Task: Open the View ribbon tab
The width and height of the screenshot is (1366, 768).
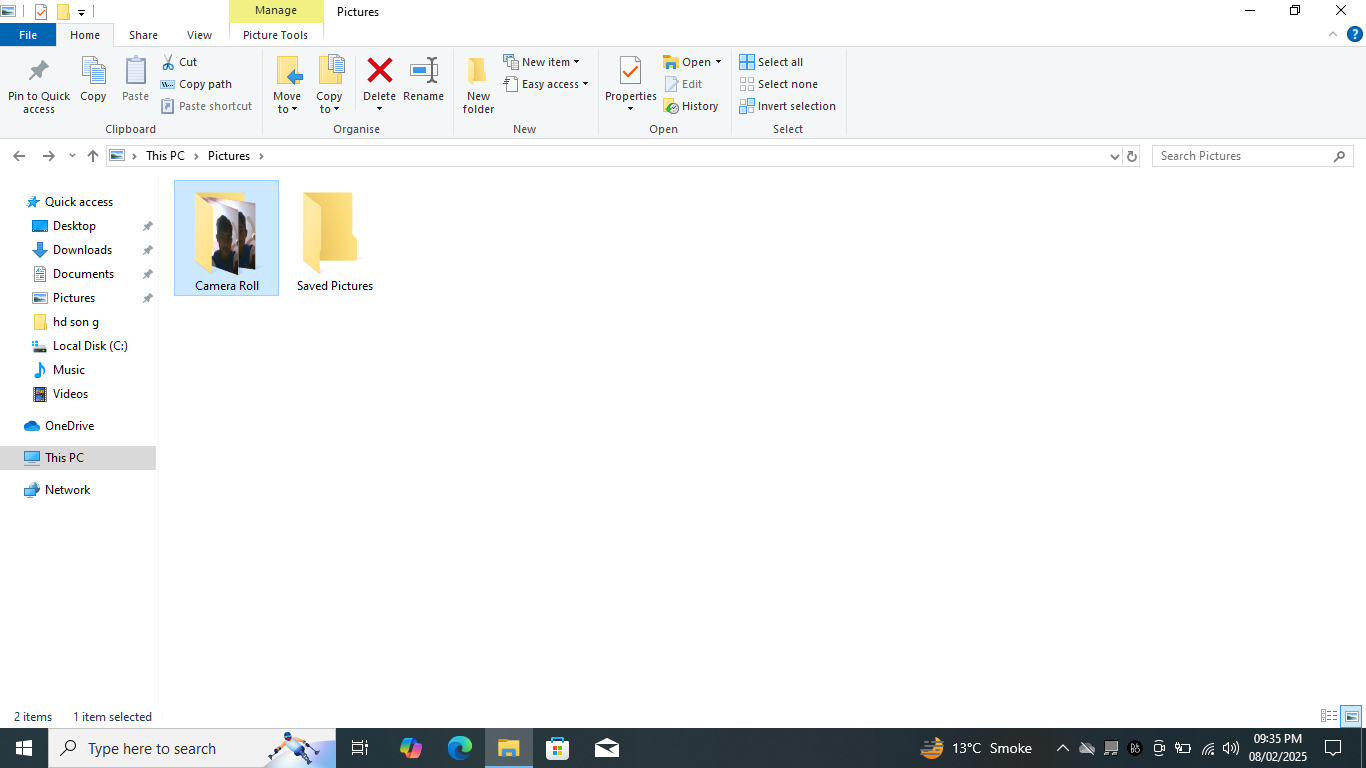Action: pos(199,35)
